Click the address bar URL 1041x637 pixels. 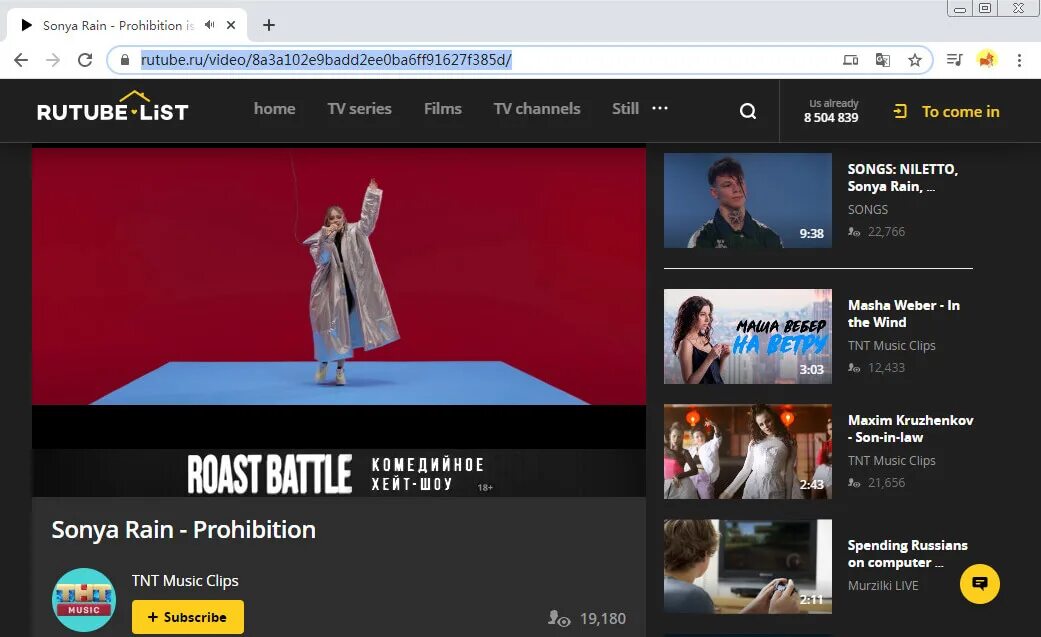pyautogui.click(x=326, y=60)
